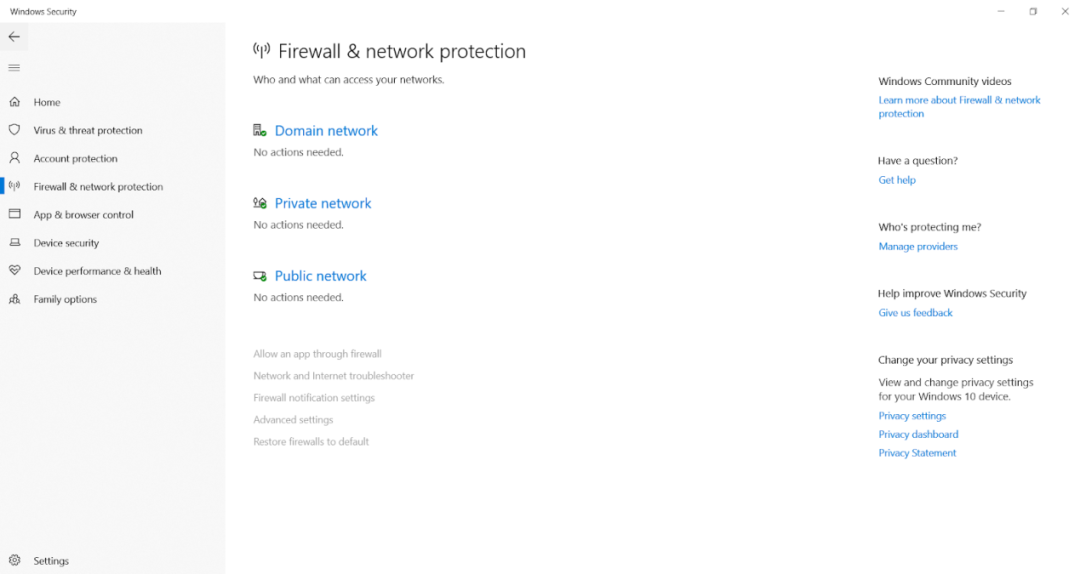Click the Family options people icon
Screen dimensions: 1080x574
[x=14, y=299]
